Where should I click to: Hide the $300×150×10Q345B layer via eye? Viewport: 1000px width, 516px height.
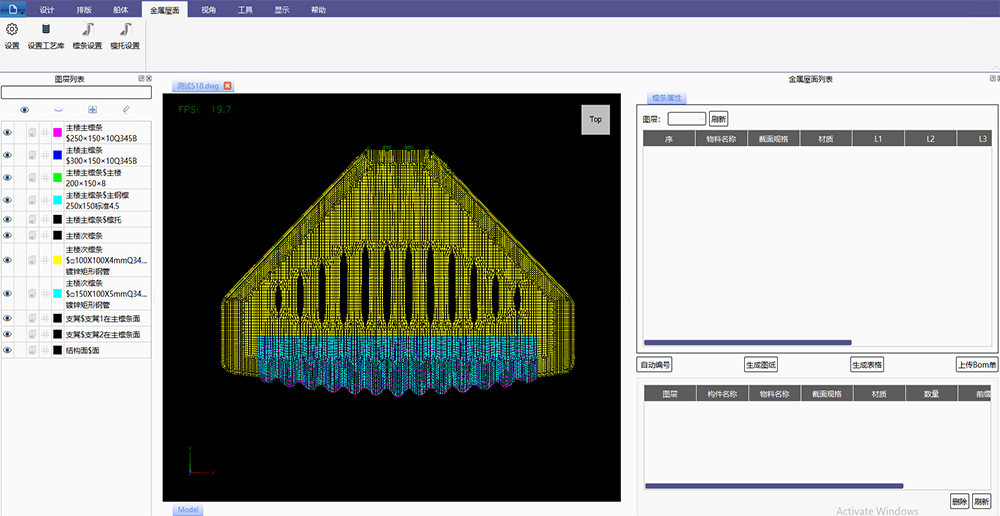(x=8, y=155)
